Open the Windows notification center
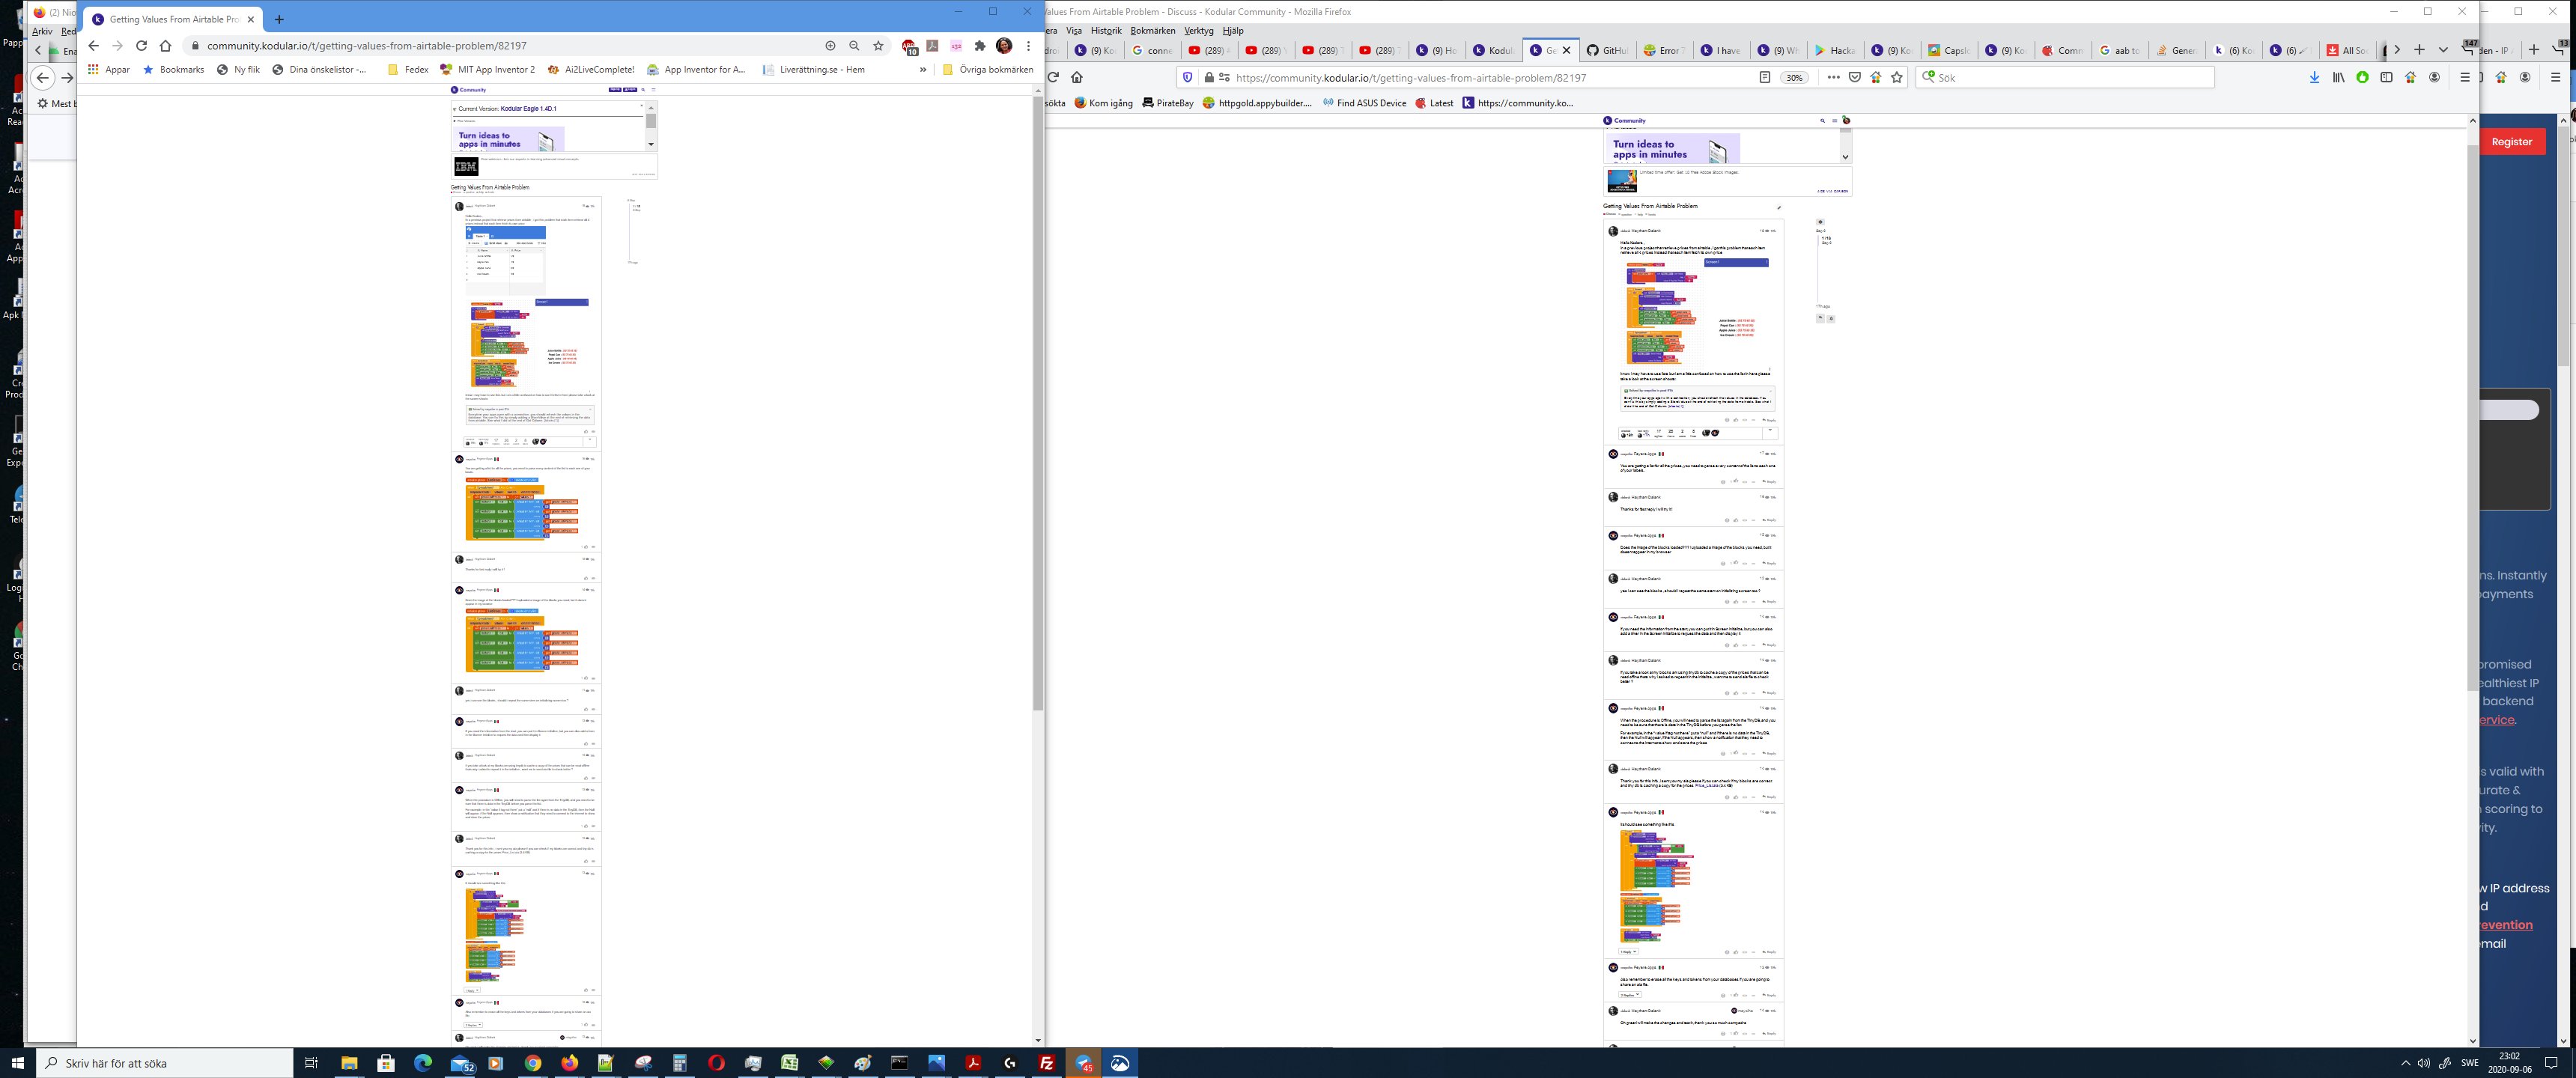This screenshot has width=2576, height=1078. click(x=2551, y=1063)
